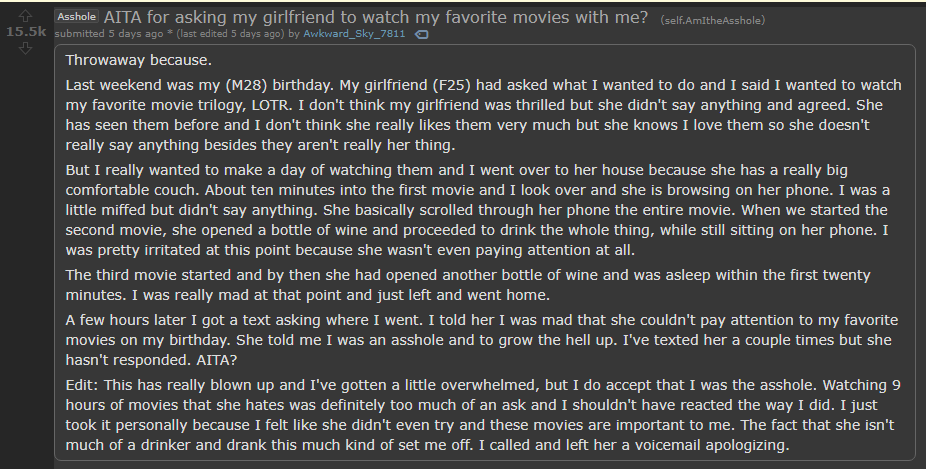Open the user tag icon beside Awkward_Sky_7811
Viewport: 926px width, 469px height.
(x=421, y=34)
